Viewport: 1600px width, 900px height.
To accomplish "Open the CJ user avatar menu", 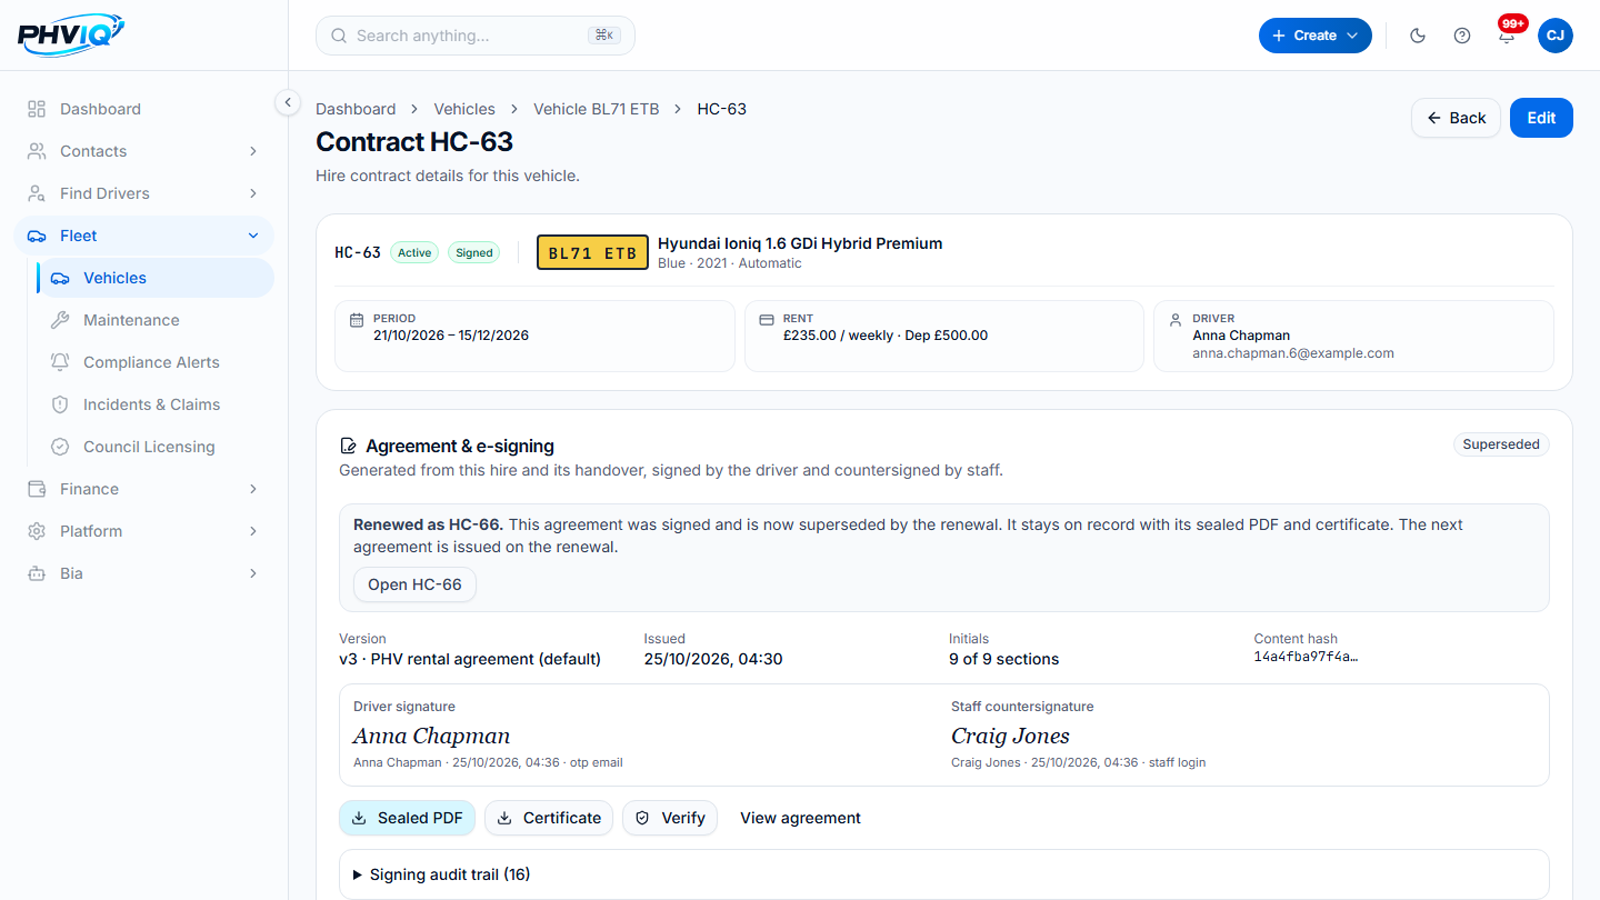I will click(x=1555, y=36).
